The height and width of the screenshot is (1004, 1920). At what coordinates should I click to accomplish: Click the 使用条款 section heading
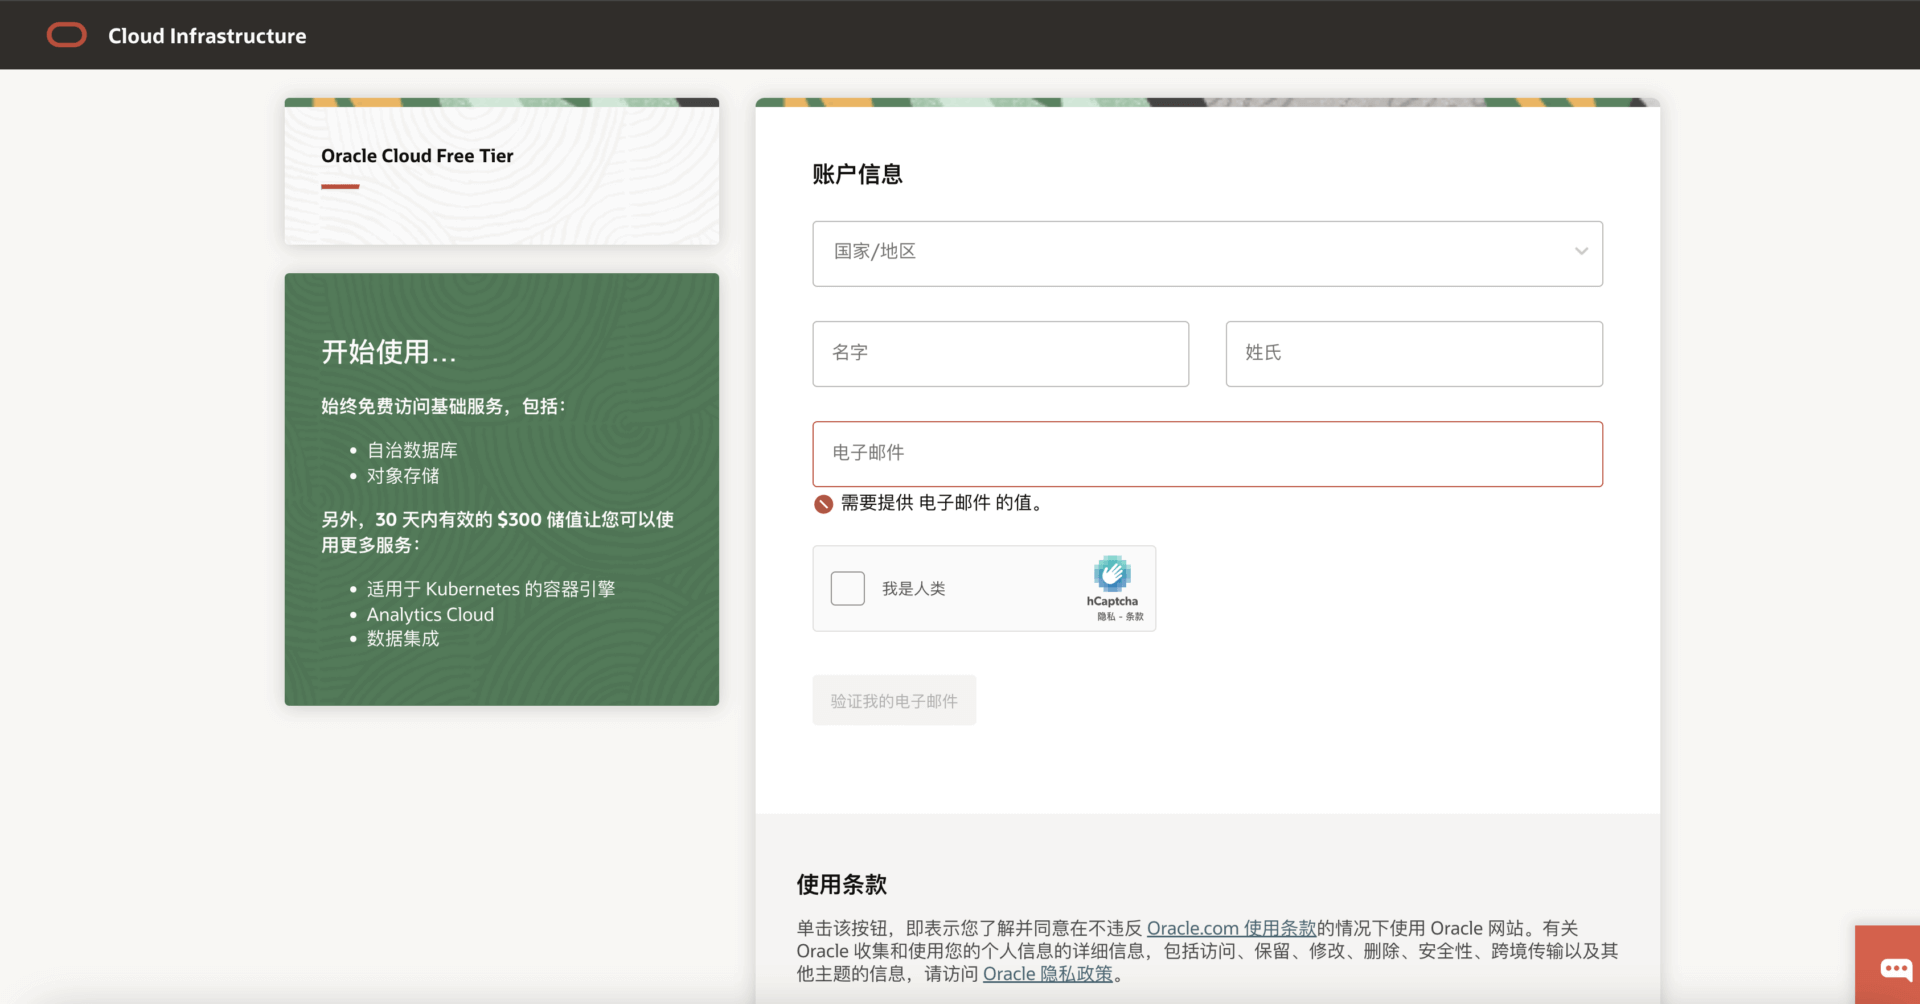(x=842, y=884)
